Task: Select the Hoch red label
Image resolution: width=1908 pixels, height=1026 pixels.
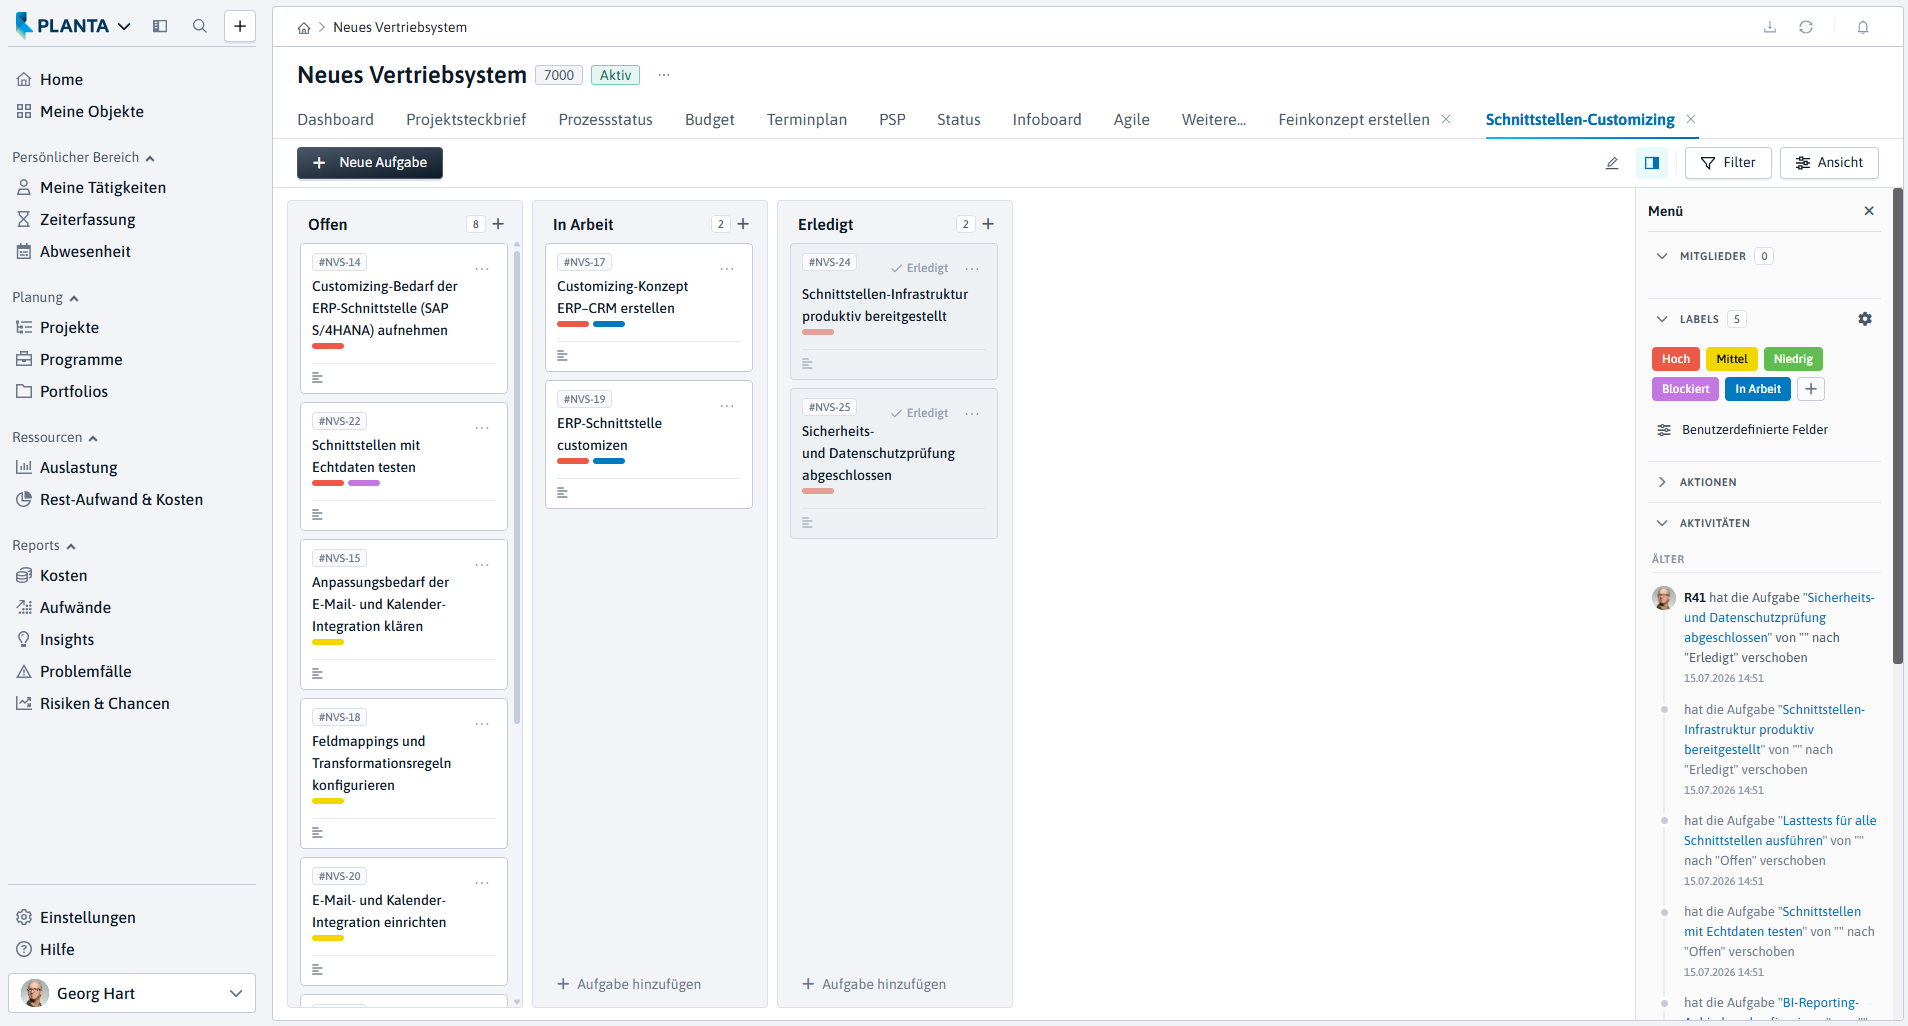Action: tap(1676, 359)
